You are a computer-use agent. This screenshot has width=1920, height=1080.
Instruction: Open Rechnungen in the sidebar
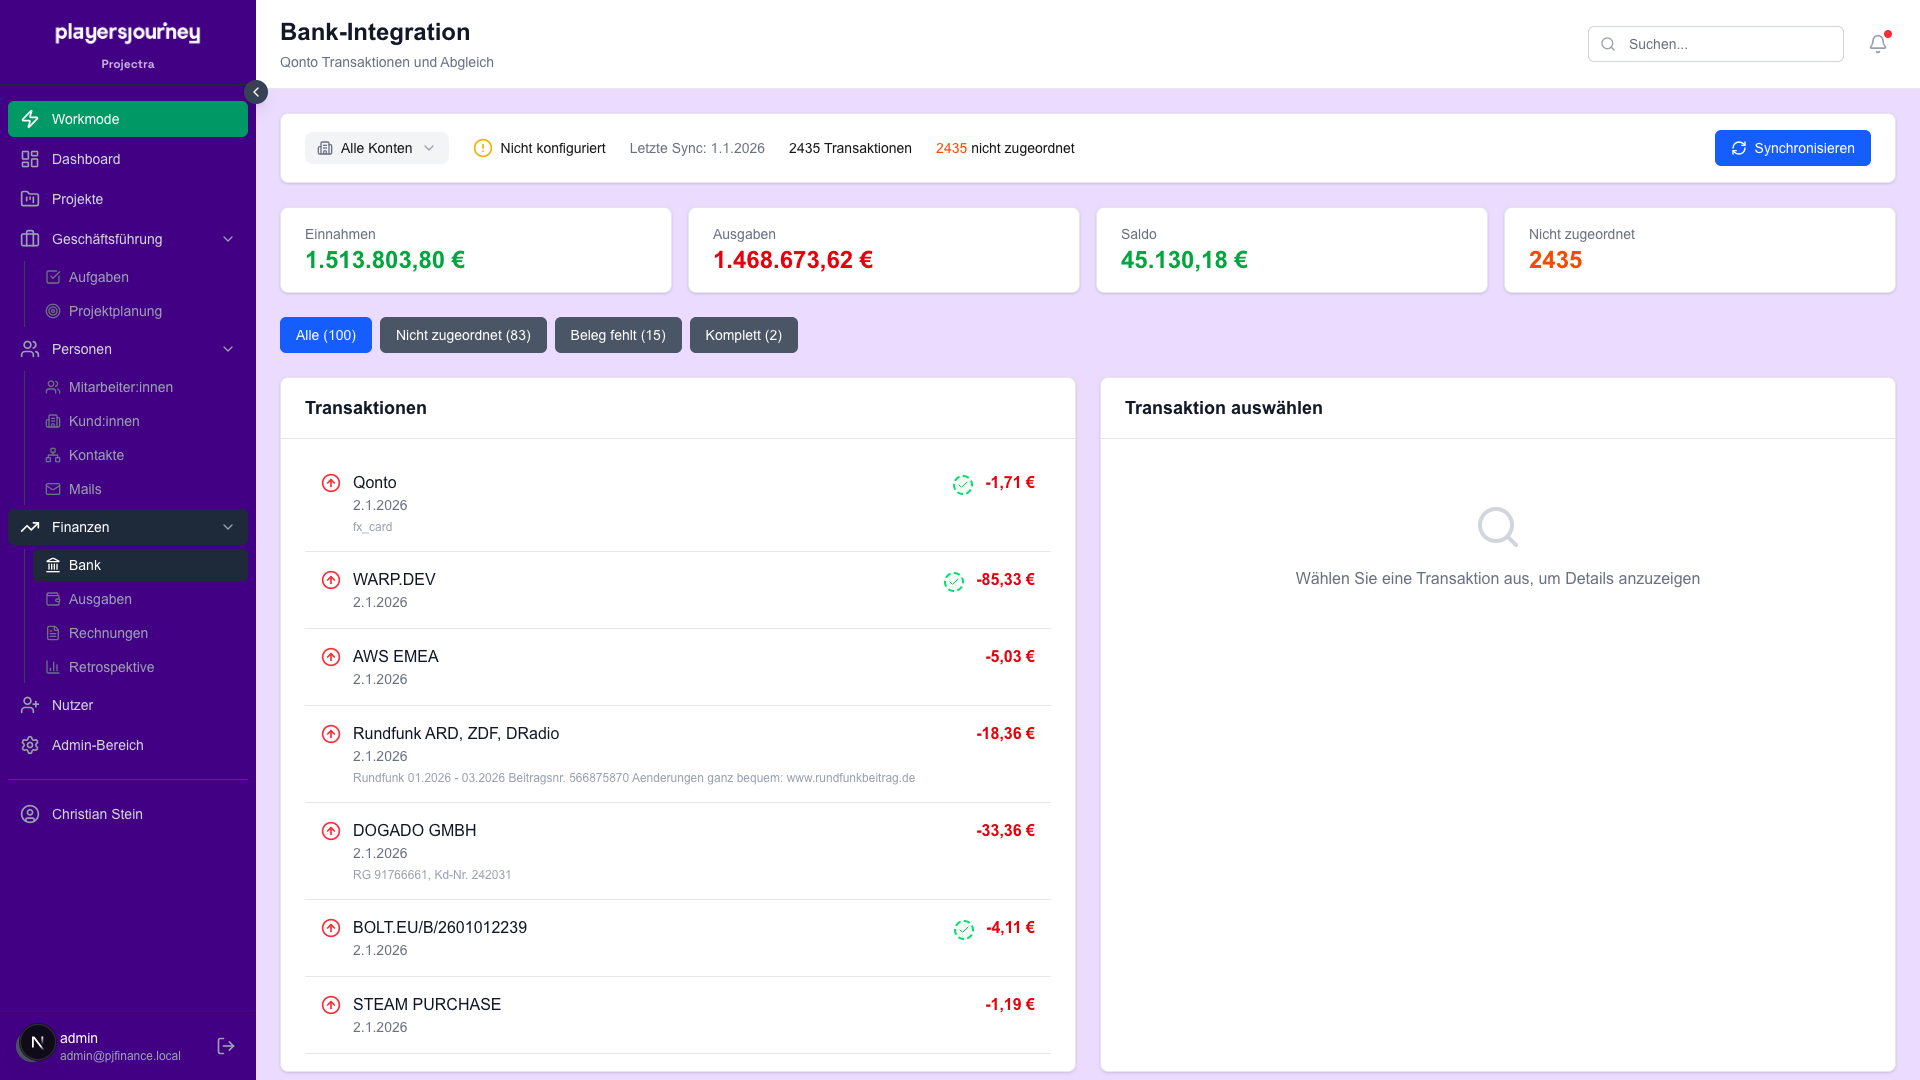pyautogui.click(x=108, y=633)
